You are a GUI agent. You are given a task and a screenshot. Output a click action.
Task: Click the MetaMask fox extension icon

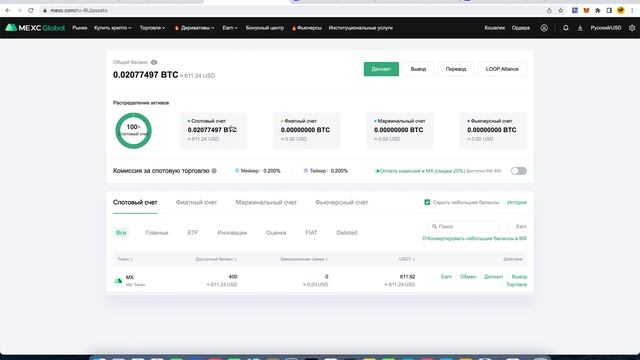(586, 11)
